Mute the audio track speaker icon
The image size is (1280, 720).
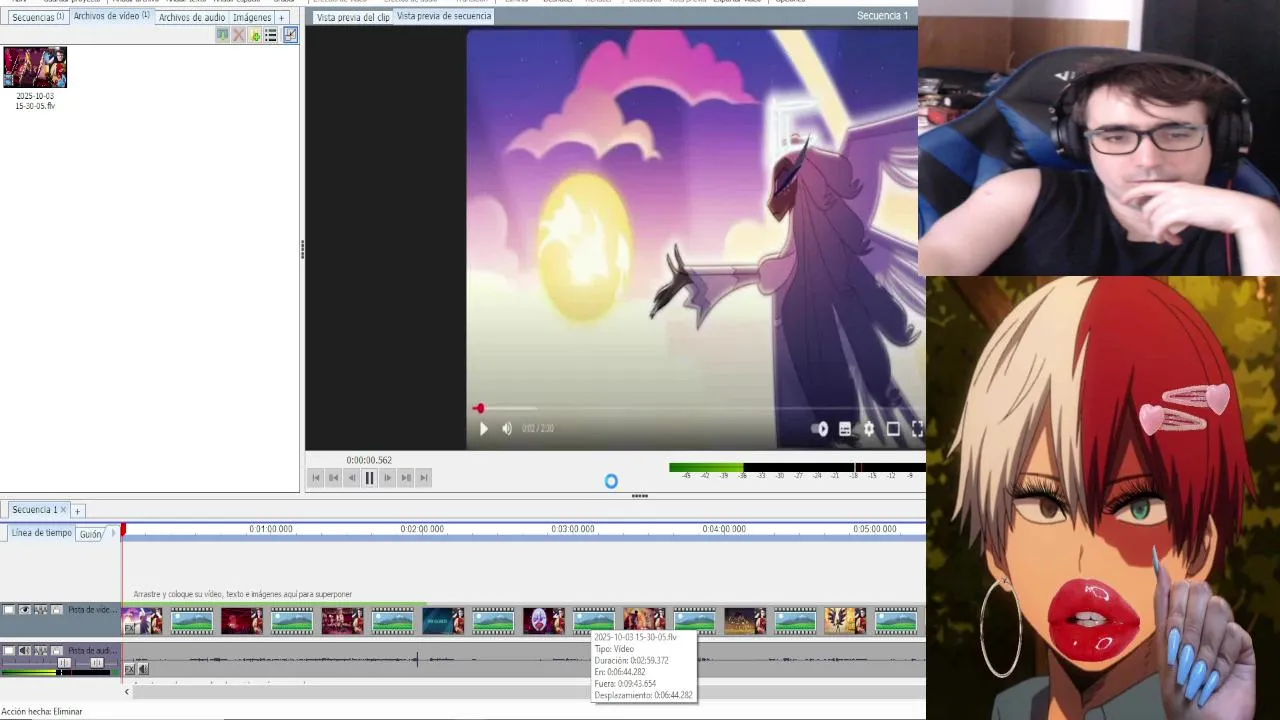click(25, 651)
